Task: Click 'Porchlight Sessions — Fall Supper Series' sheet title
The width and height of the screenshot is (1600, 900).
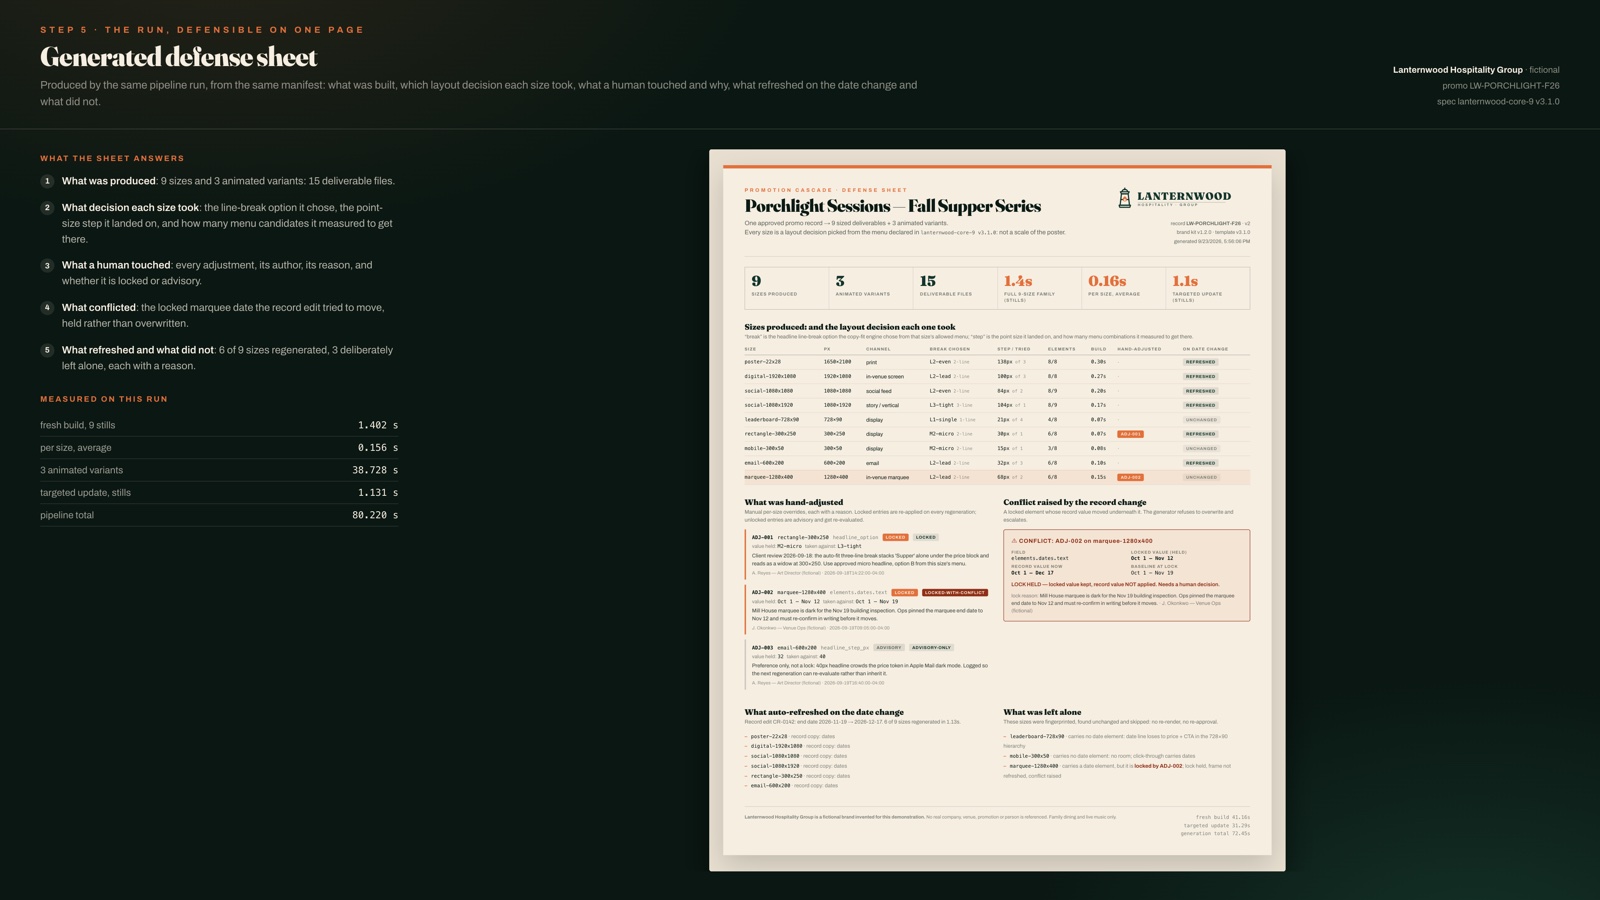Action: point(892,206)
